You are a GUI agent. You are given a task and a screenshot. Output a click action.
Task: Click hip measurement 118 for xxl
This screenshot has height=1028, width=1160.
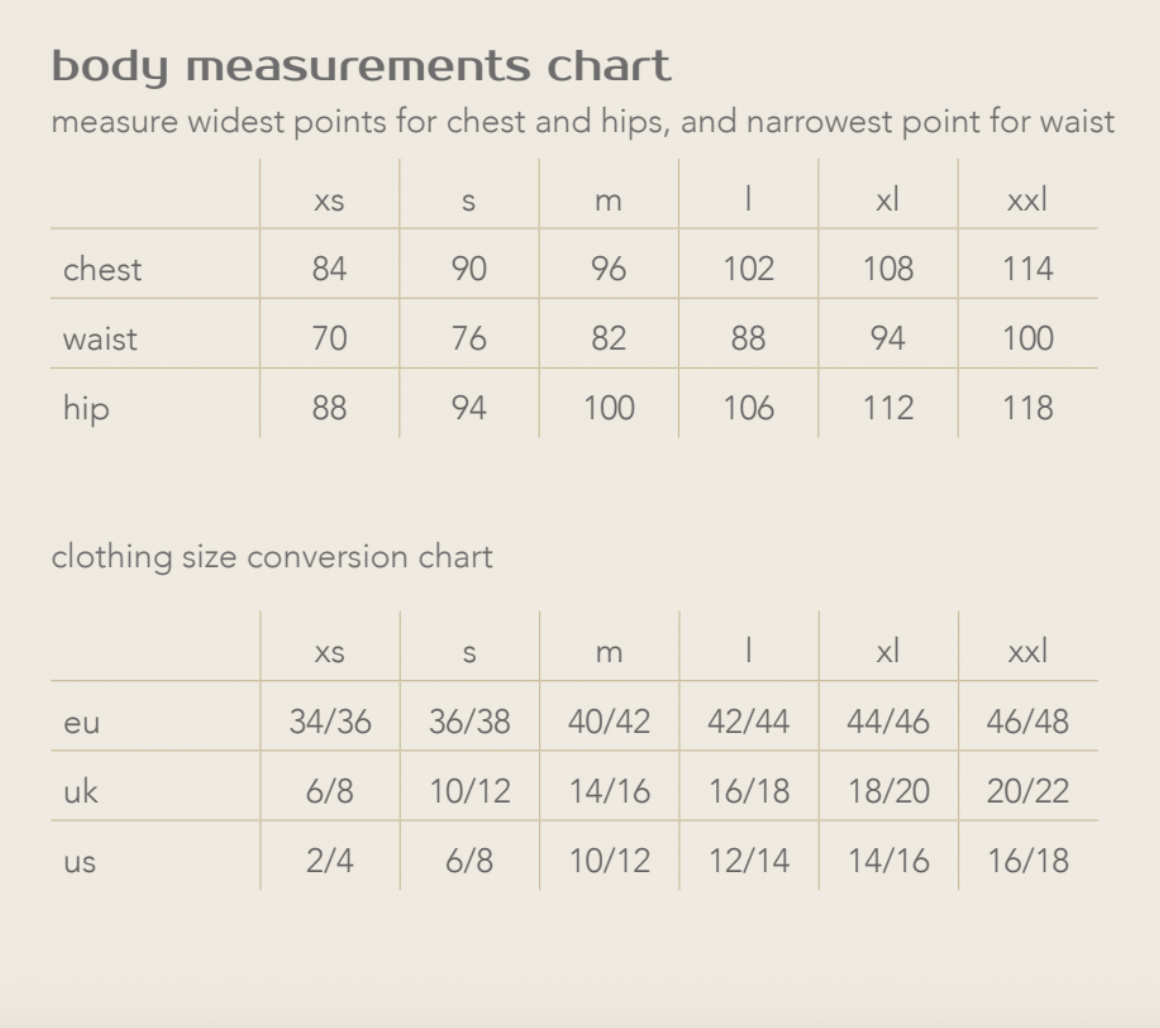point(1027,409)
